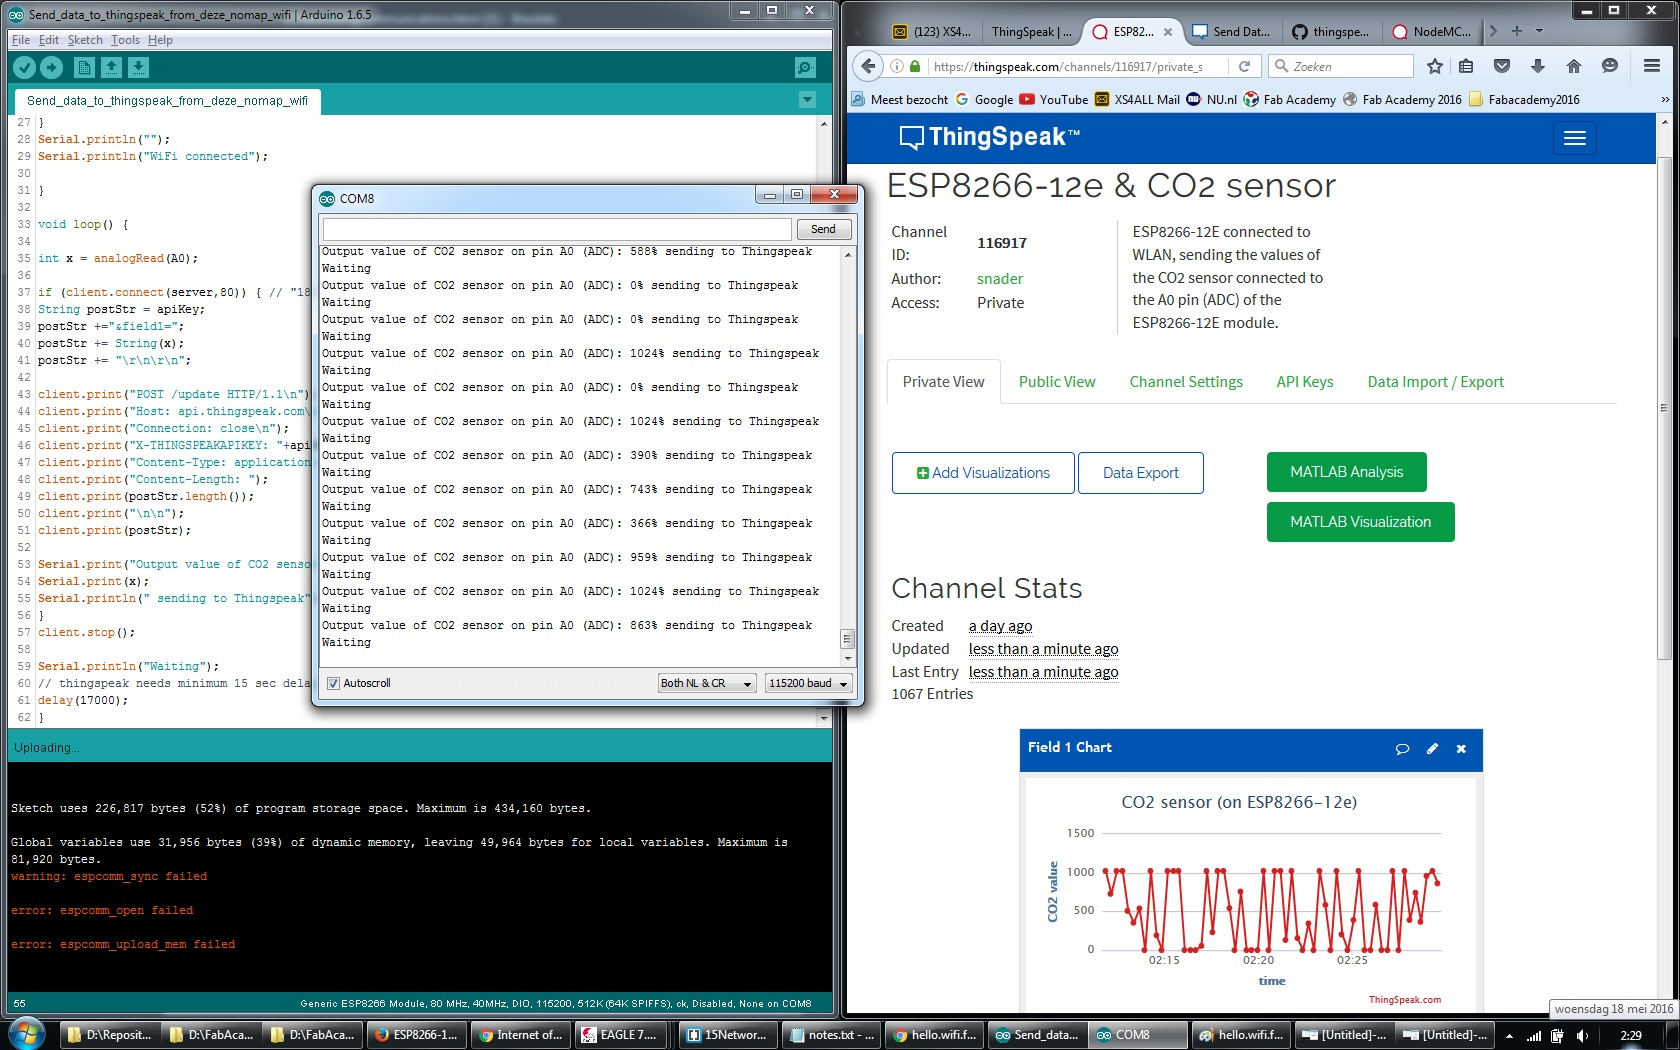Image resolution: width=1680 pixels, height=1050 pixels.
Task: Open the Firefox hamburger menu
Action: click(x=1652, y=66)
